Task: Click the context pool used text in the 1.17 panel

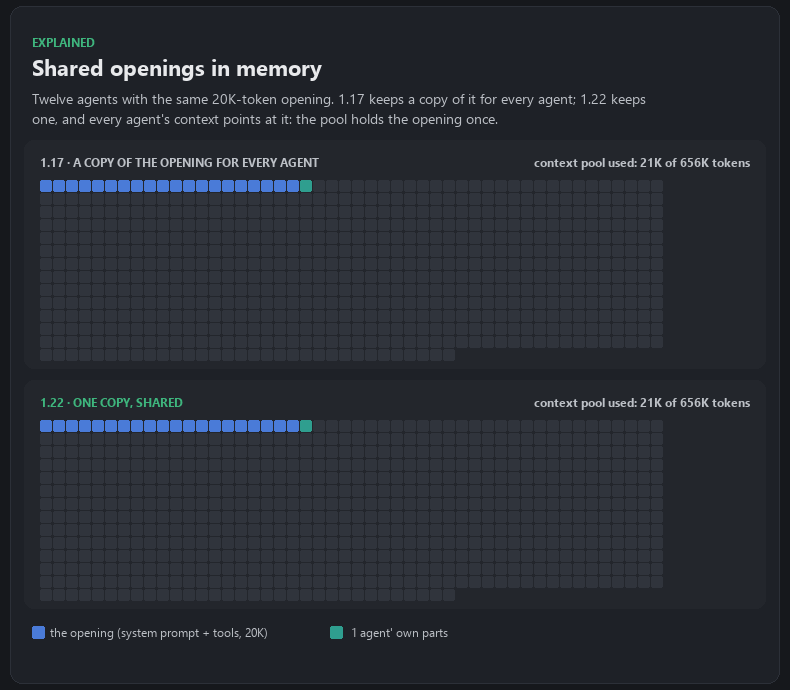Action: tap(642, 163)
